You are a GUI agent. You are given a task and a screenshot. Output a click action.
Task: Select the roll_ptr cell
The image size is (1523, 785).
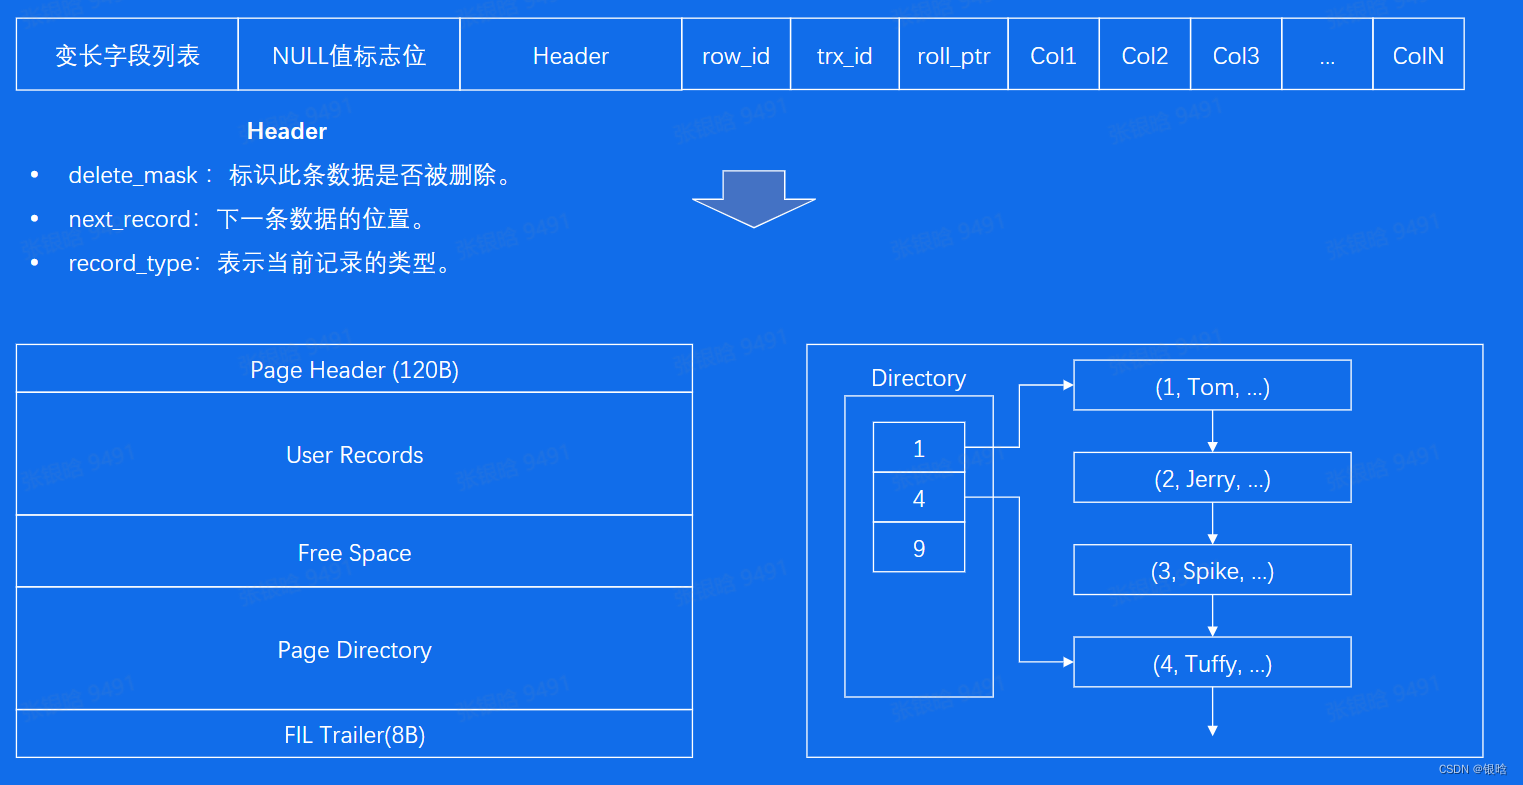(954, 55)
